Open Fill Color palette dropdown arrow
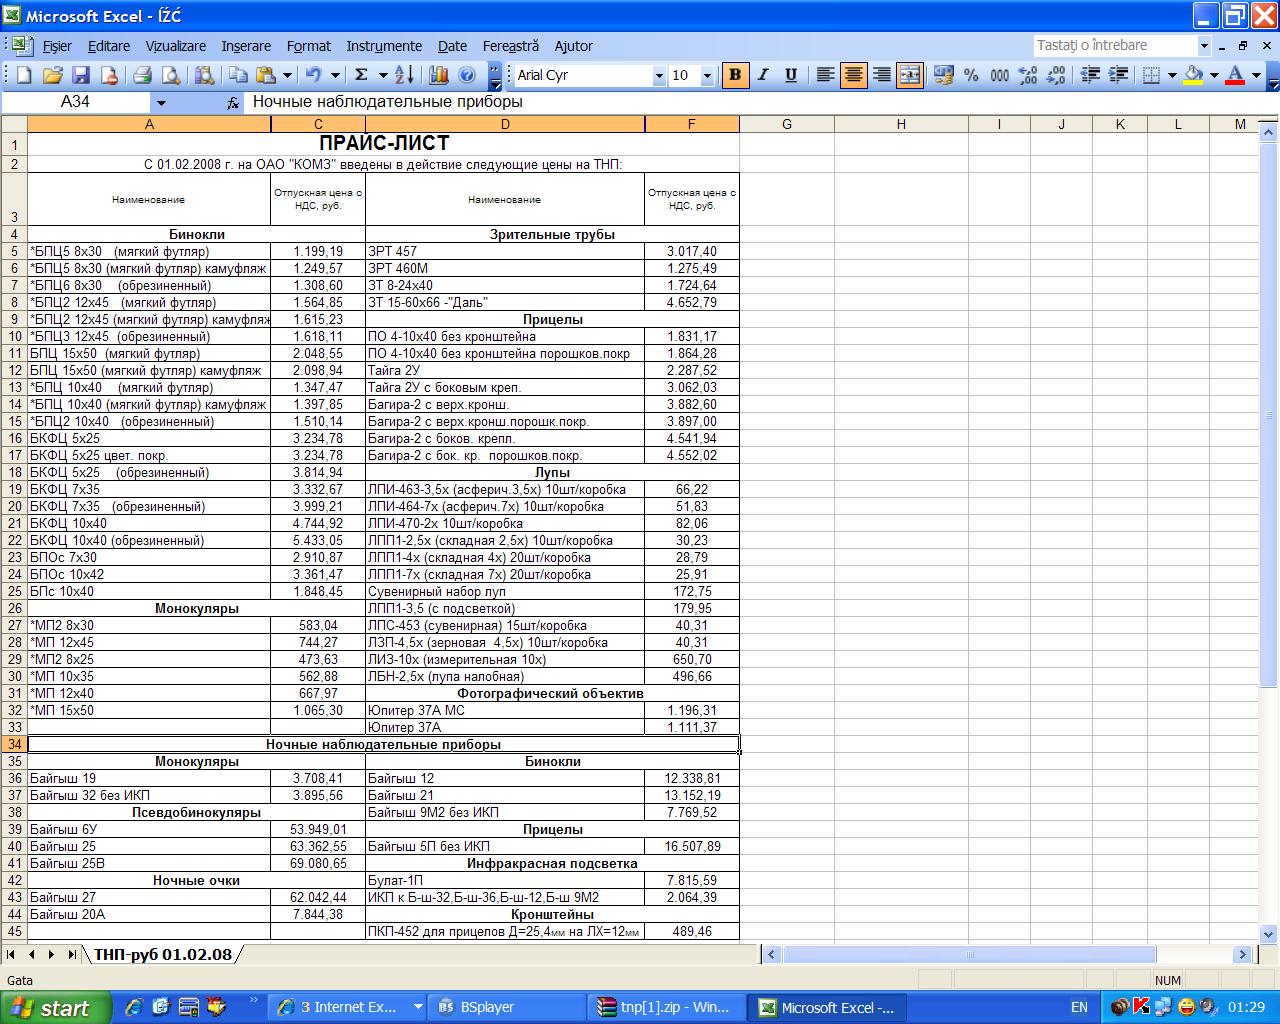 [x=1214, y=75]
